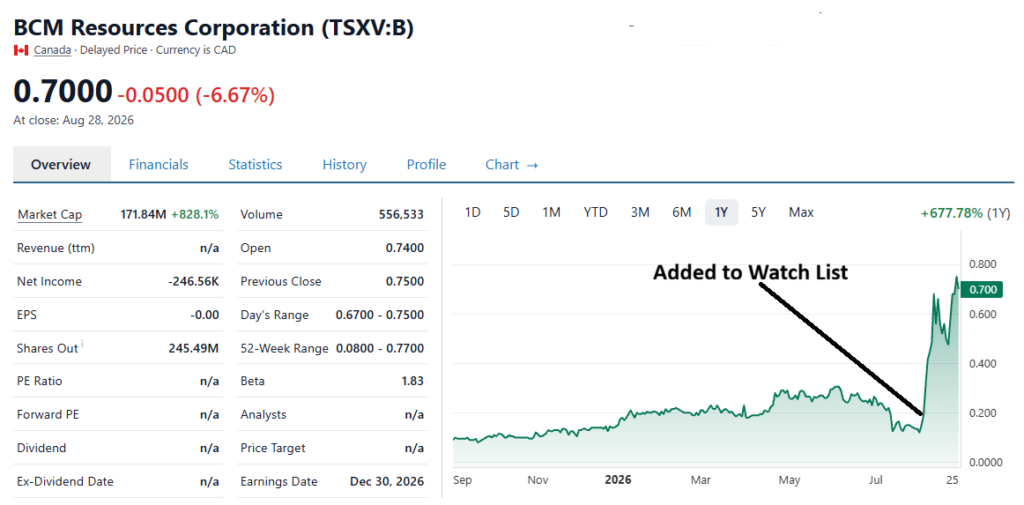Screen dimensions: 1024x505
Task: Click the 556,533 volume value
Action: click(x=401, y=214)
